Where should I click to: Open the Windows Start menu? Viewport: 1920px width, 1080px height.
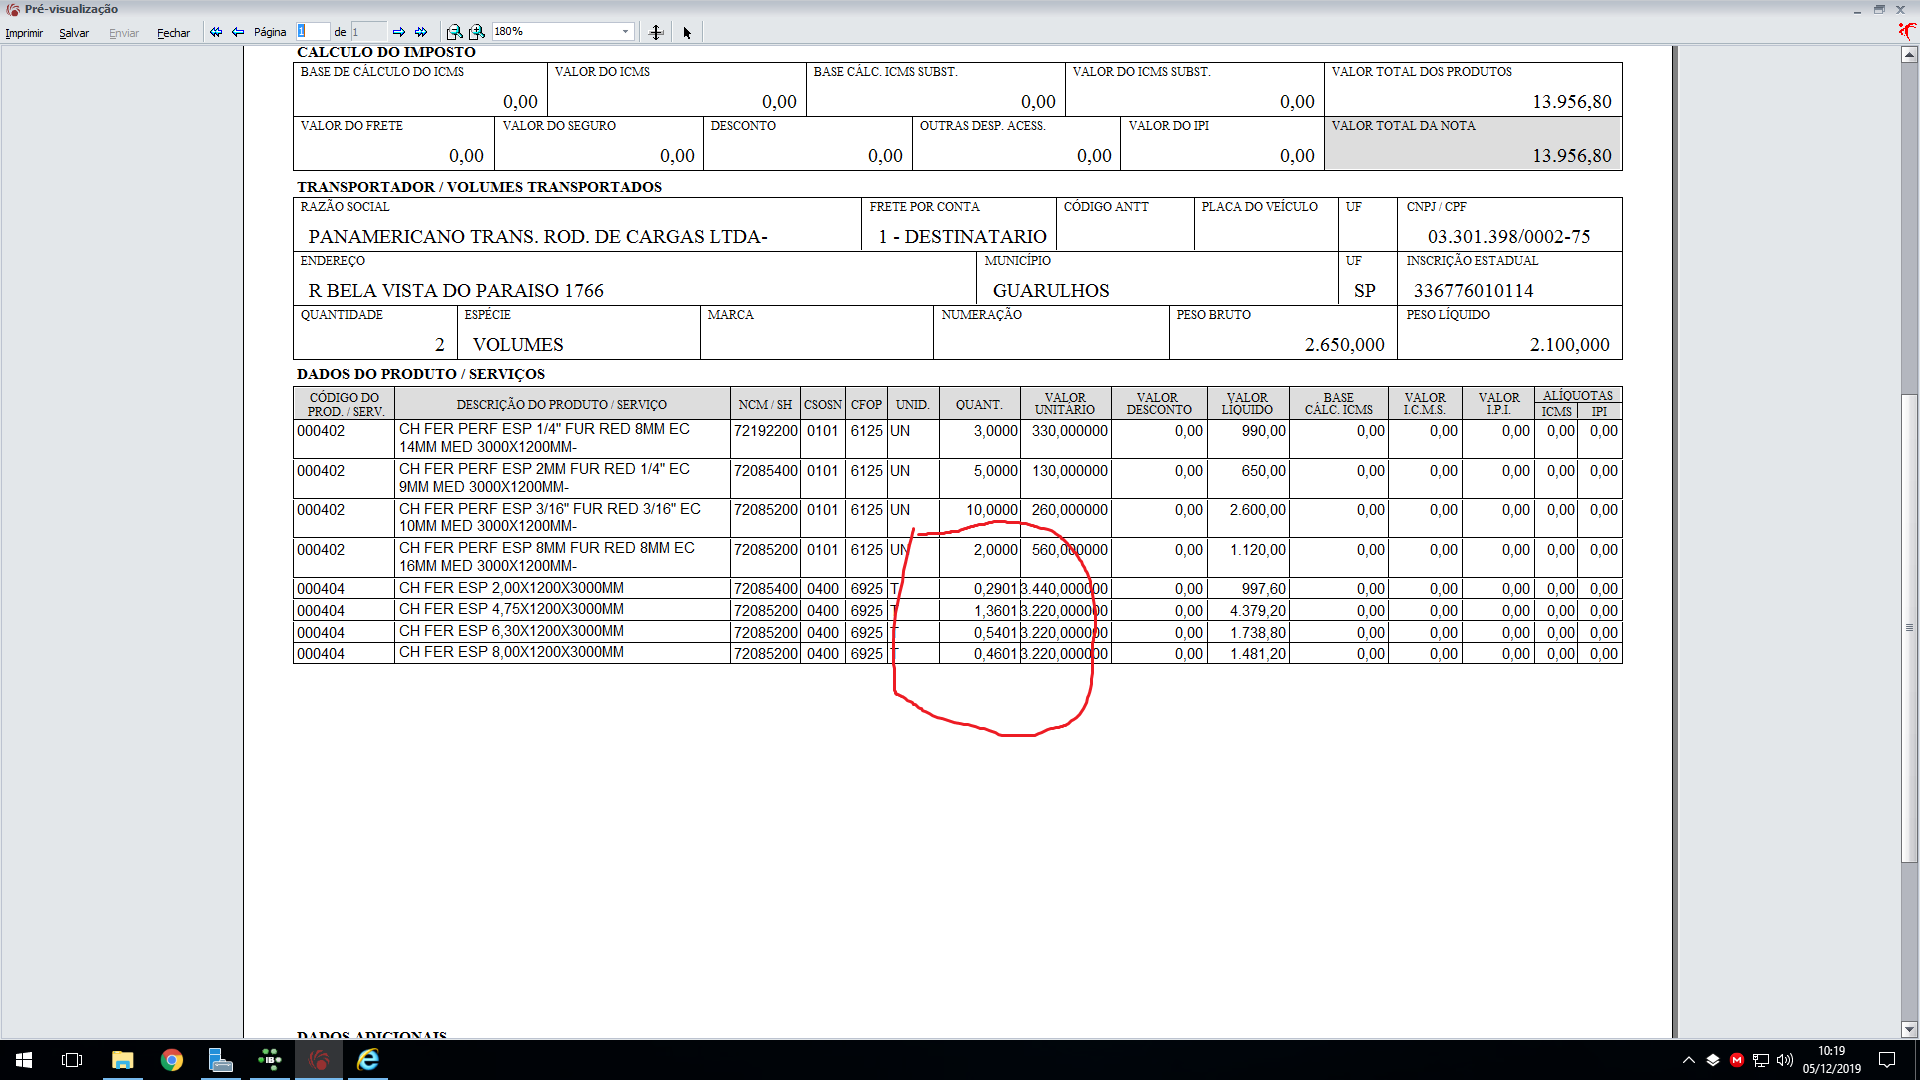[24, 1060]
